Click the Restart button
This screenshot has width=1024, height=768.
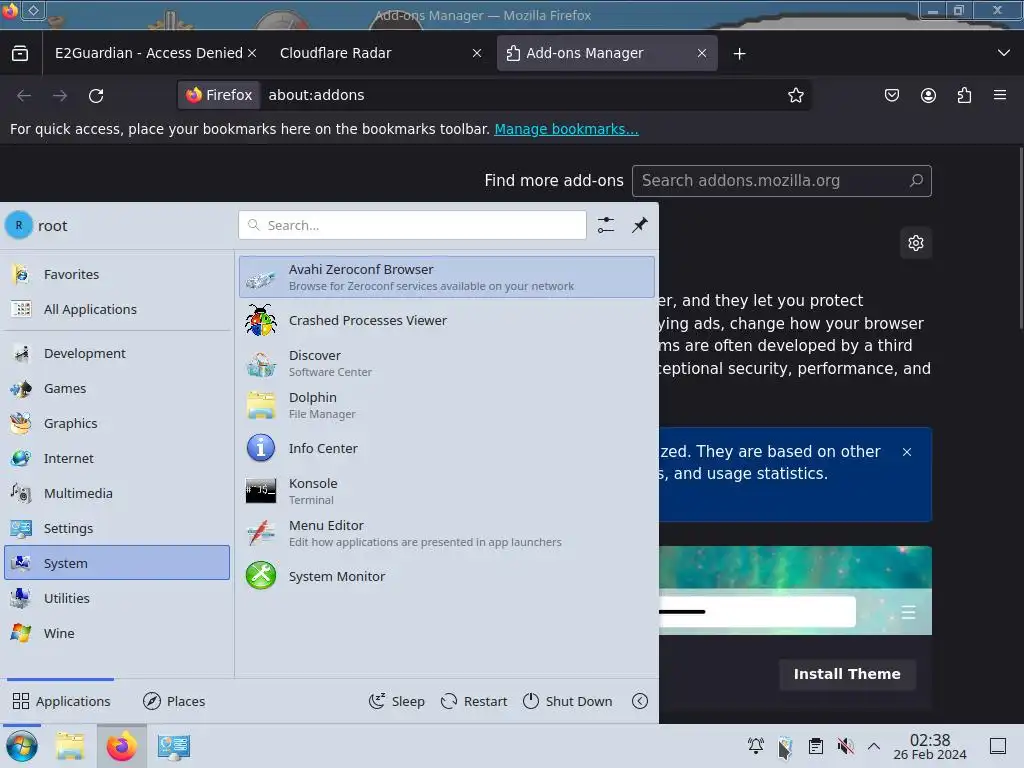click(x=474, y=701)
